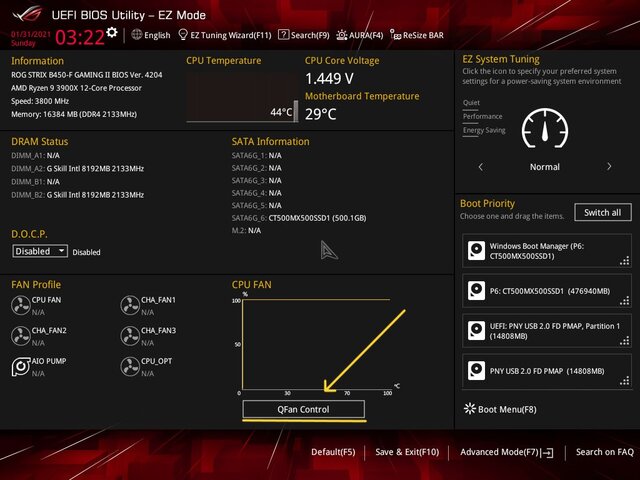Click Save & Exit(F10)
640x480 pixels.
407,452
